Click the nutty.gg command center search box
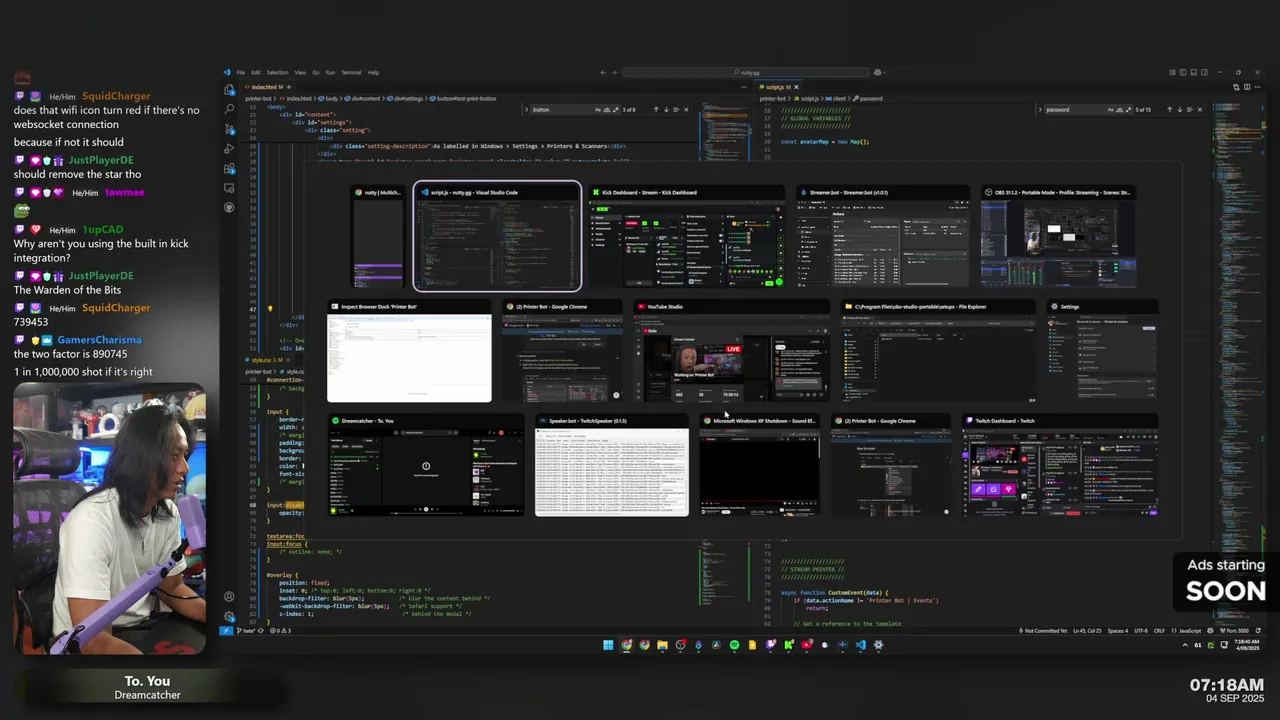Viewport: 1280px width, 720px height. point(746,72)
